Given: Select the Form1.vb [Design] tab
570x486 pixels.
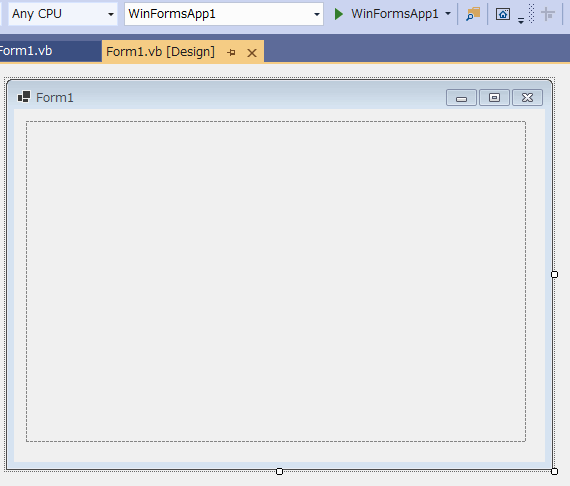Looking at the screenshot, I should [x=160, y=52].
